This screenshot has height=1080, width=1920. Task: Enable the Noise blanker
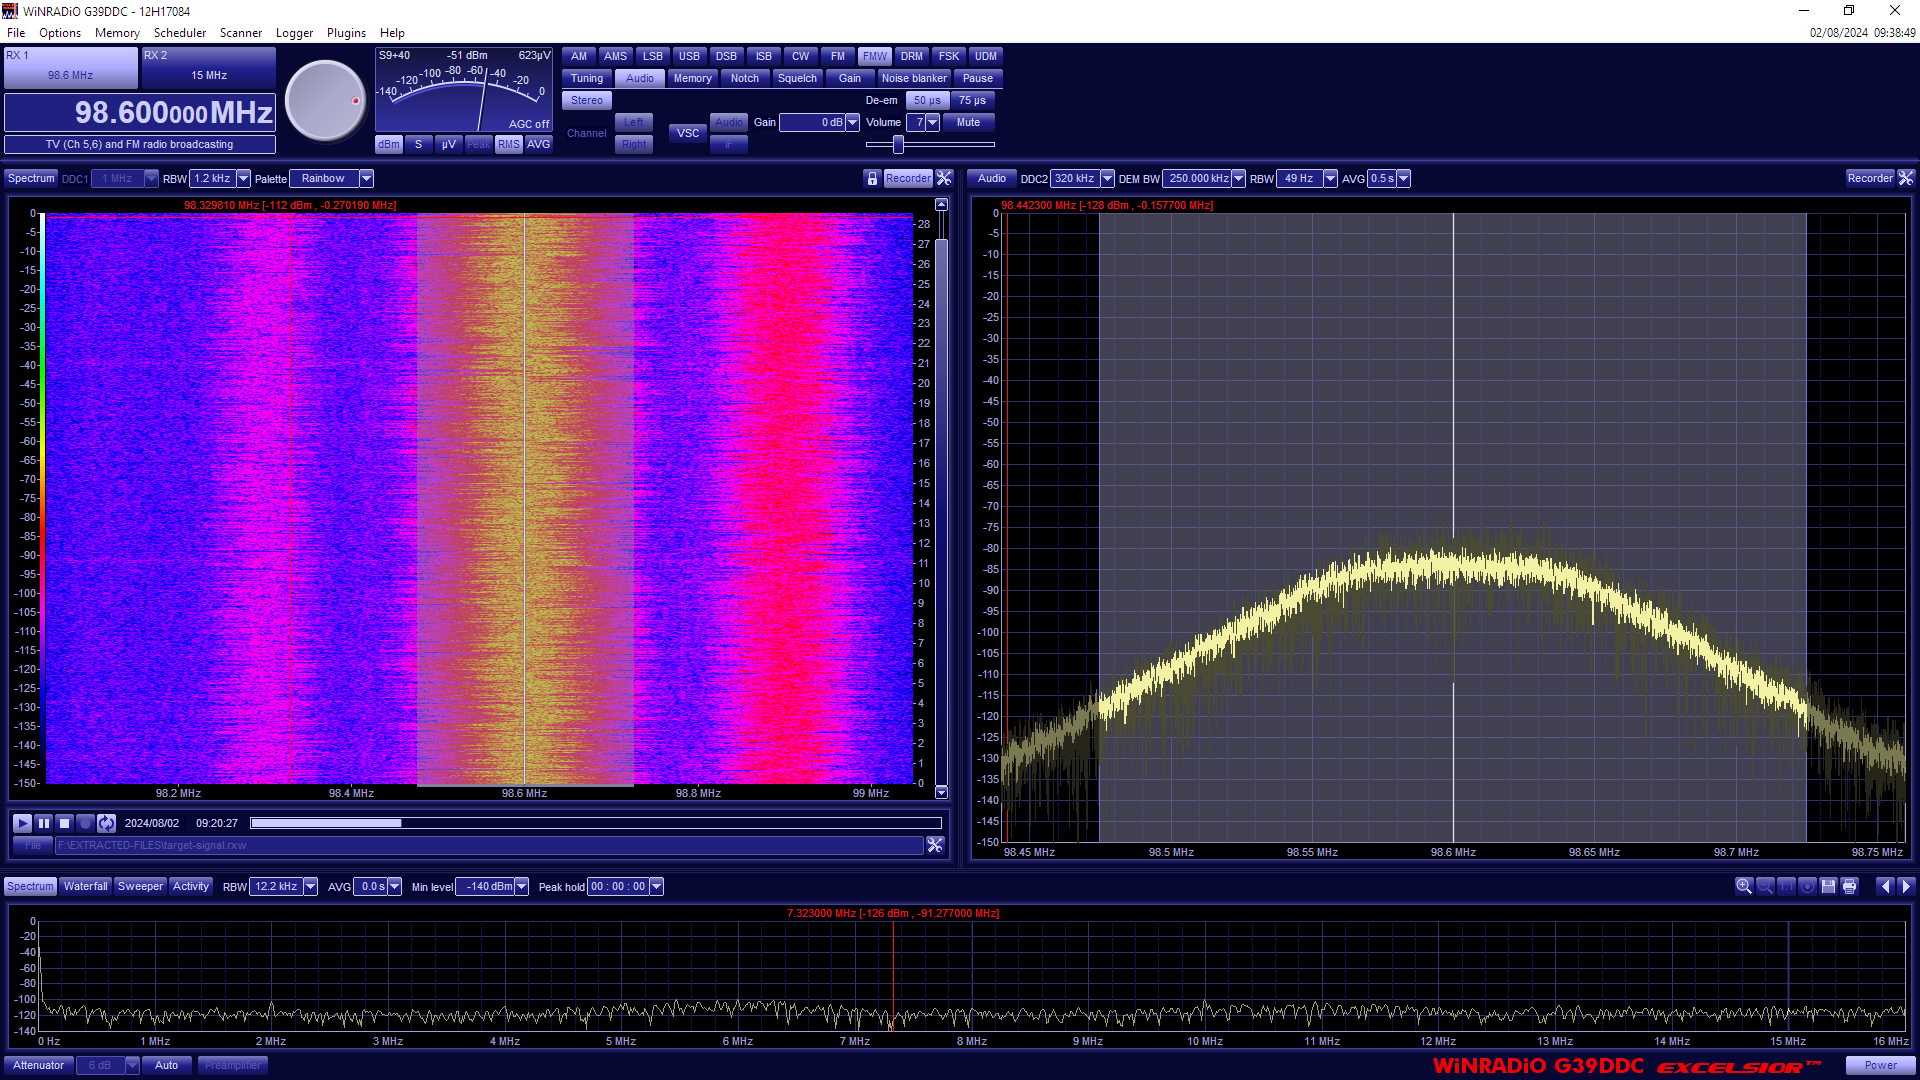point(914,78)
